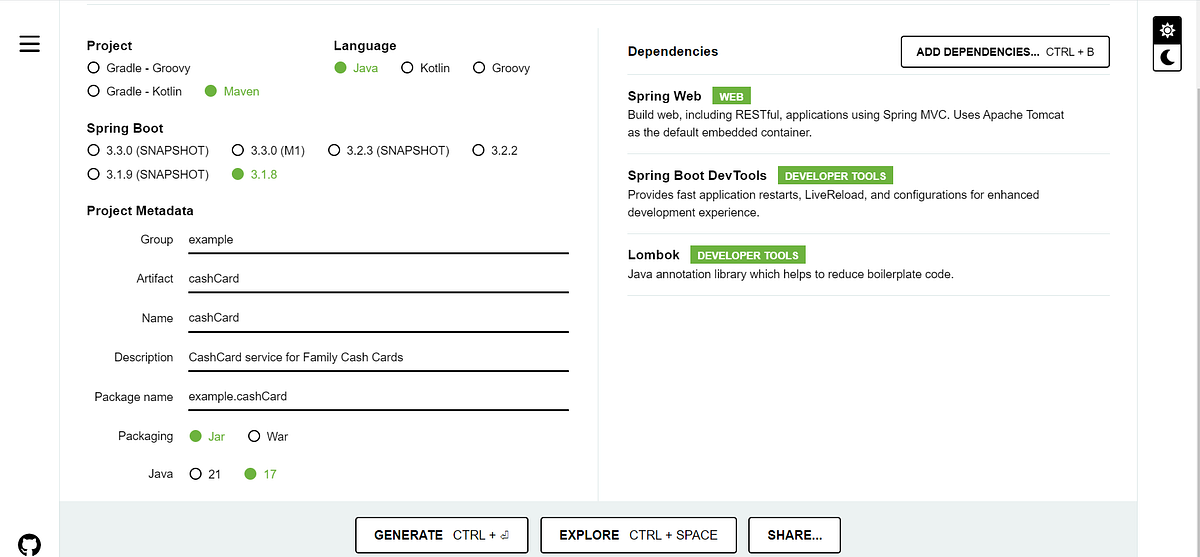This screenshot has width=1200, height=557.
Task: Select Spring Boot 3.3.0 (SNAPSHOT)
Action: pos(148,150)
